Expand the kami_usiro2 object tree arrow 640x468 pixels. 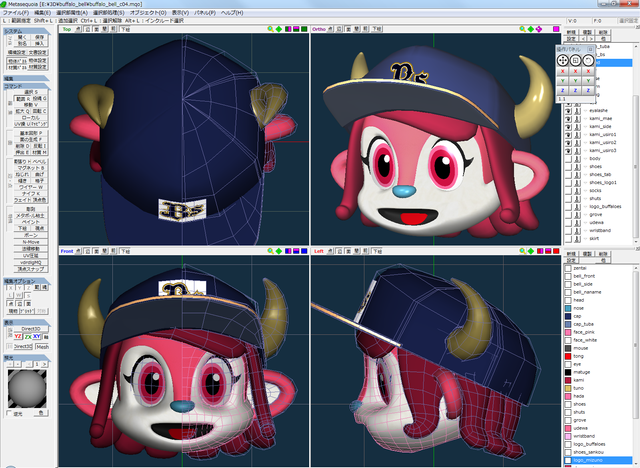585,142
